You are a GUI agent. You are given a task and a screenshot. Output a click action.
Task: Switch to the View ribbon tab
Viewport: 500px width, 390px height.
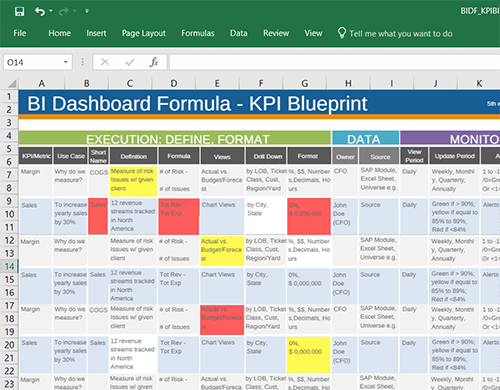point(313,33)
